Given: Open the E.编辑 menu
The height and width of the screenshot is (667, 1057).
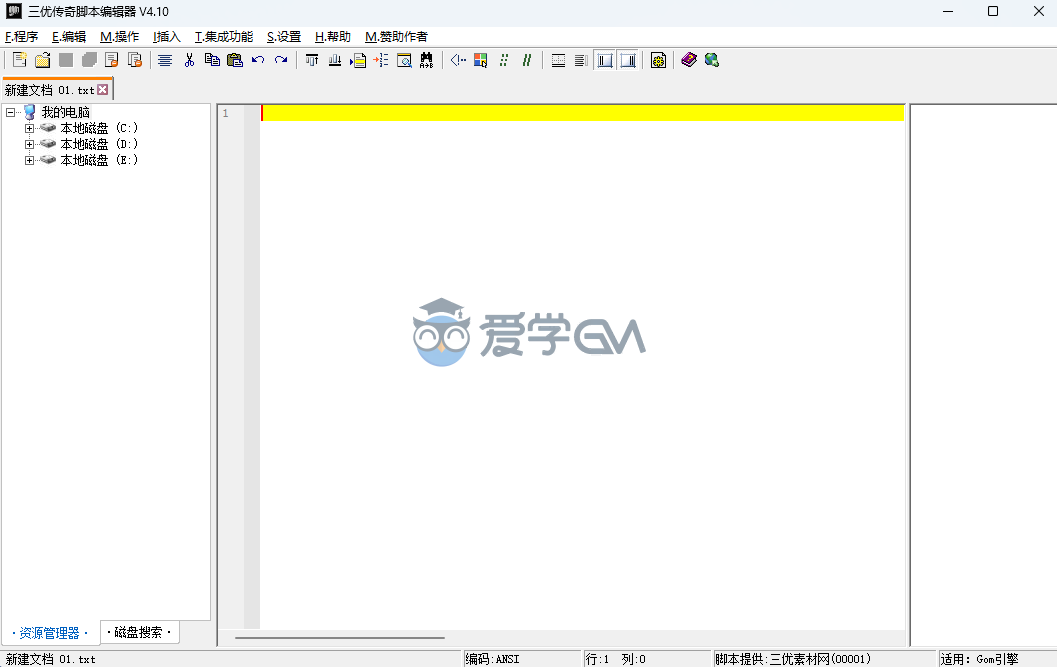Looking at the screenshot, I should tap(69, 36).
